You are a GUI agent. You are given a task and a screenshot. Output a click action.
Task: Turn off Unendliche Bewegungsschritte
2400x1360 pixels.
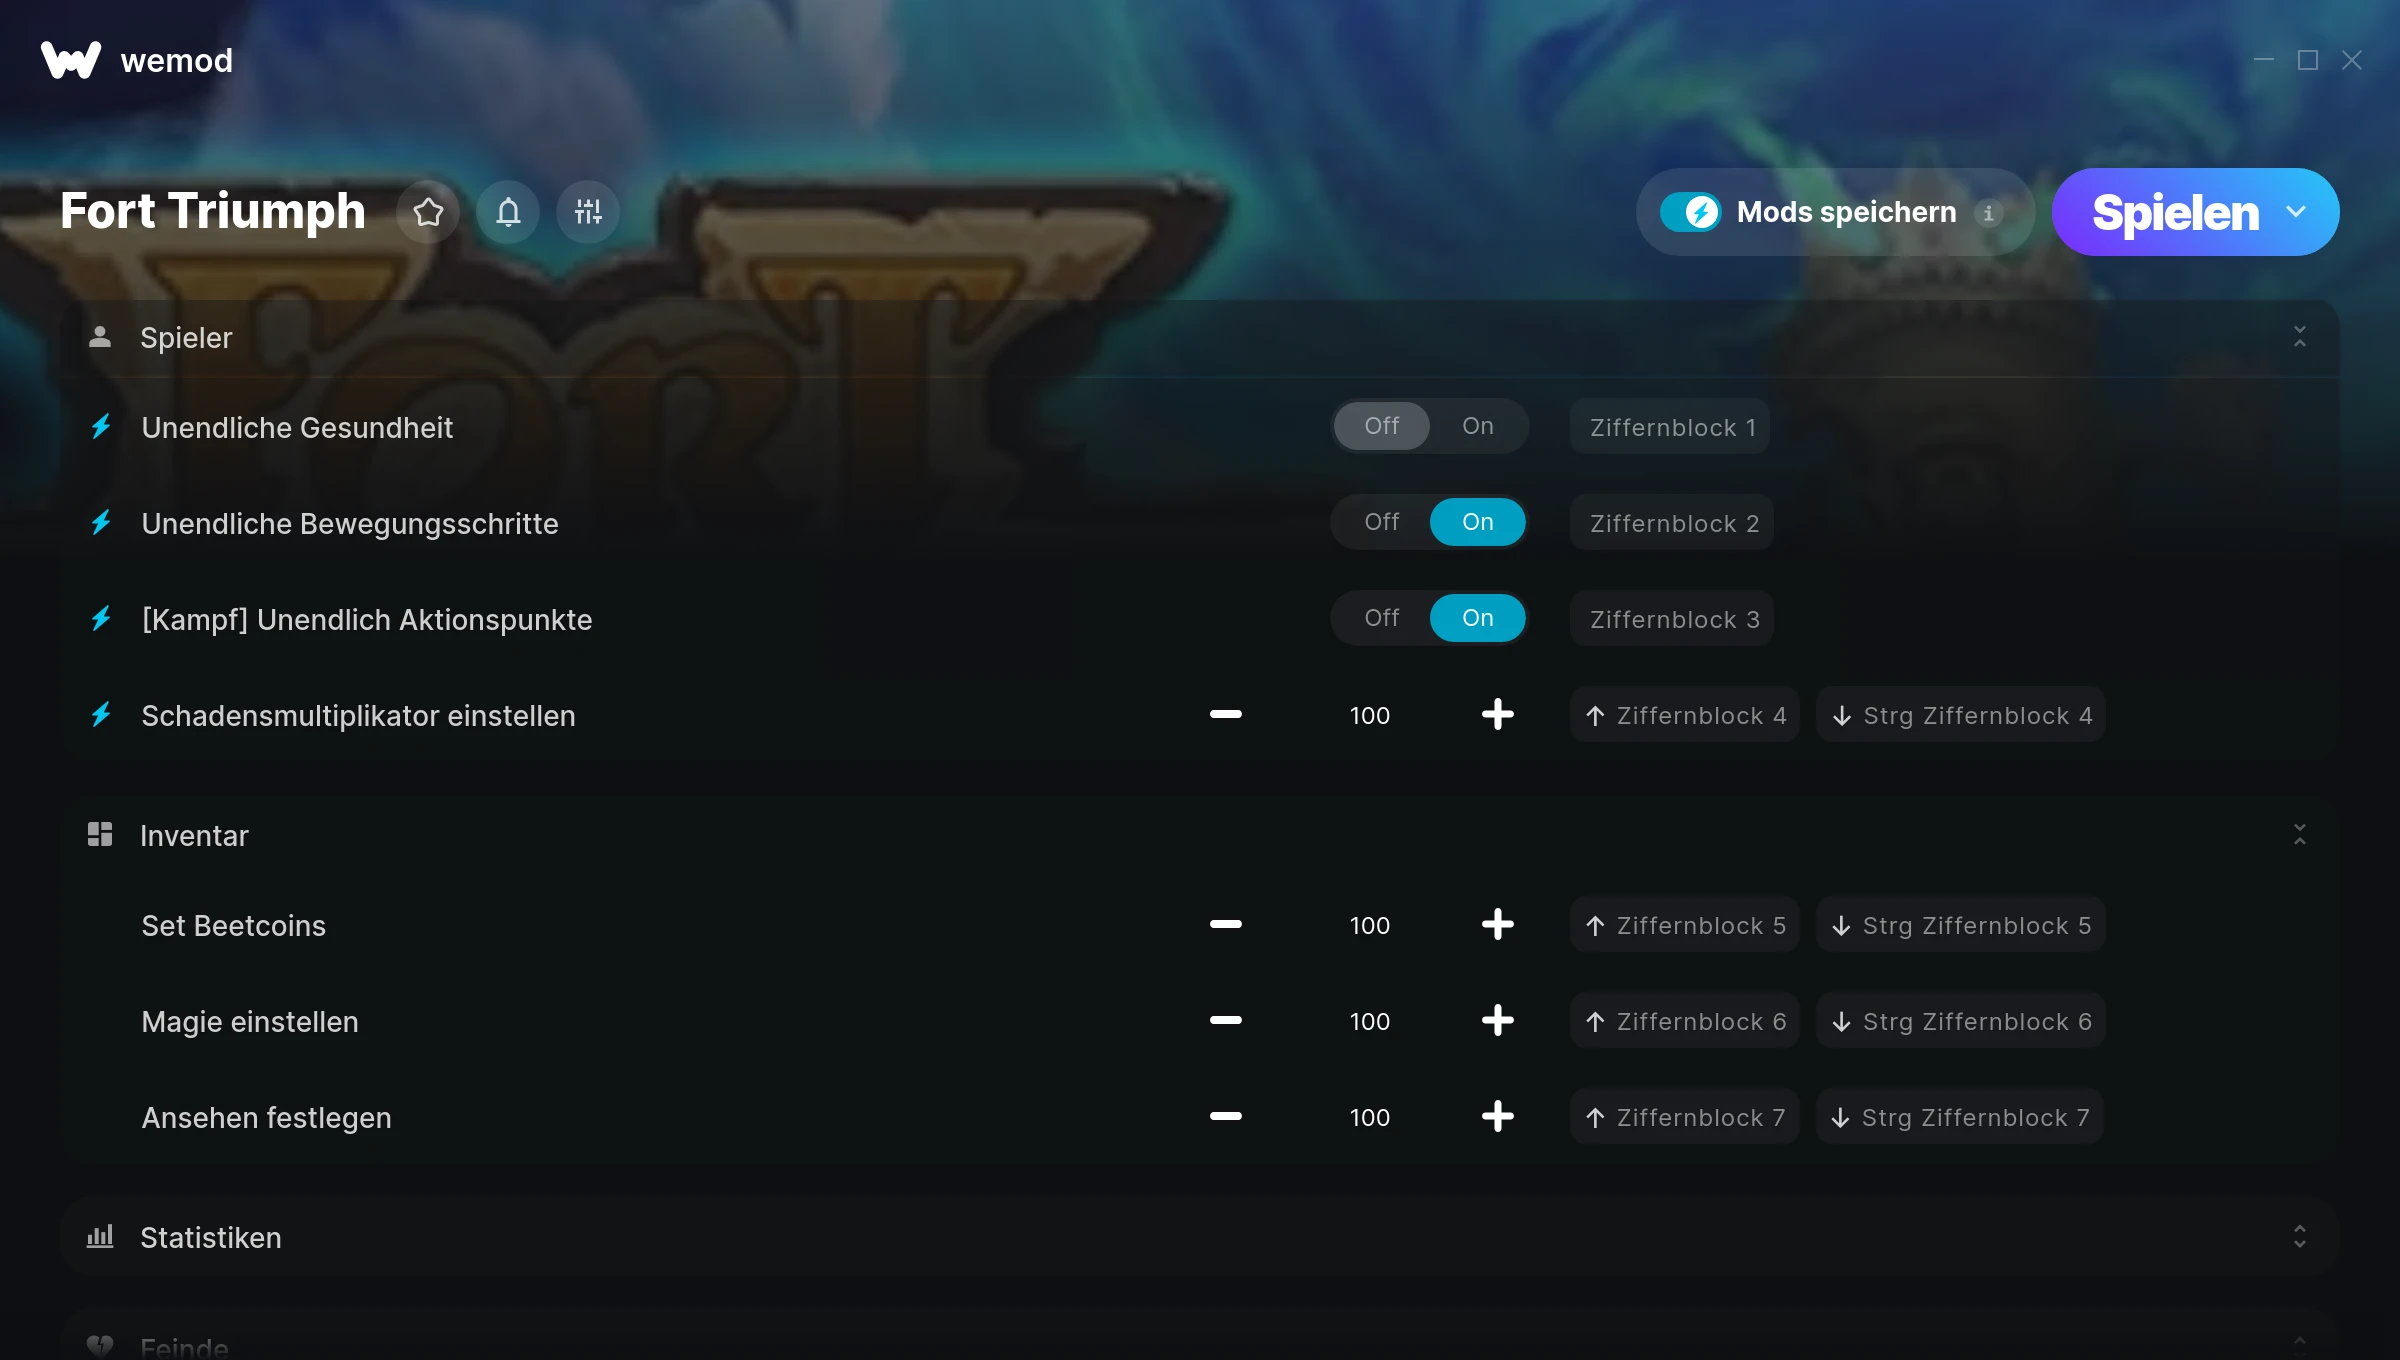pyautogui.click(x=1381, y=522)
